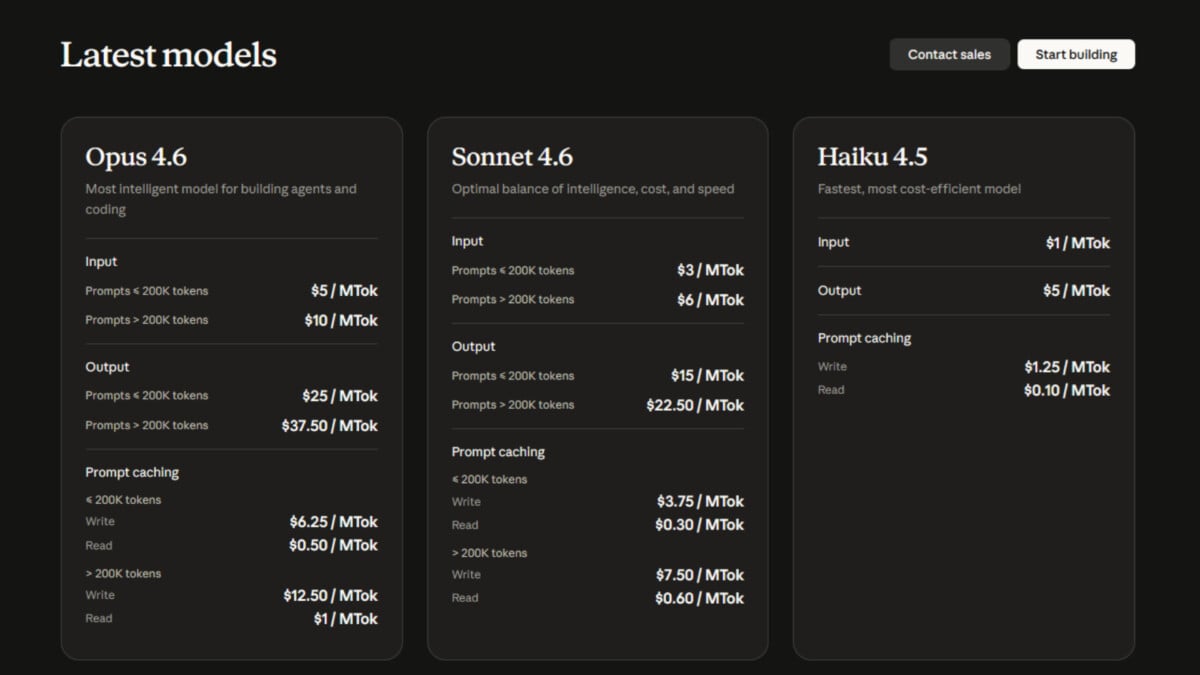Click the $0.60 / MTok read price
The height and width of the screenshot is (675, 1200).
pyautogui.click(x=700, y=598)
